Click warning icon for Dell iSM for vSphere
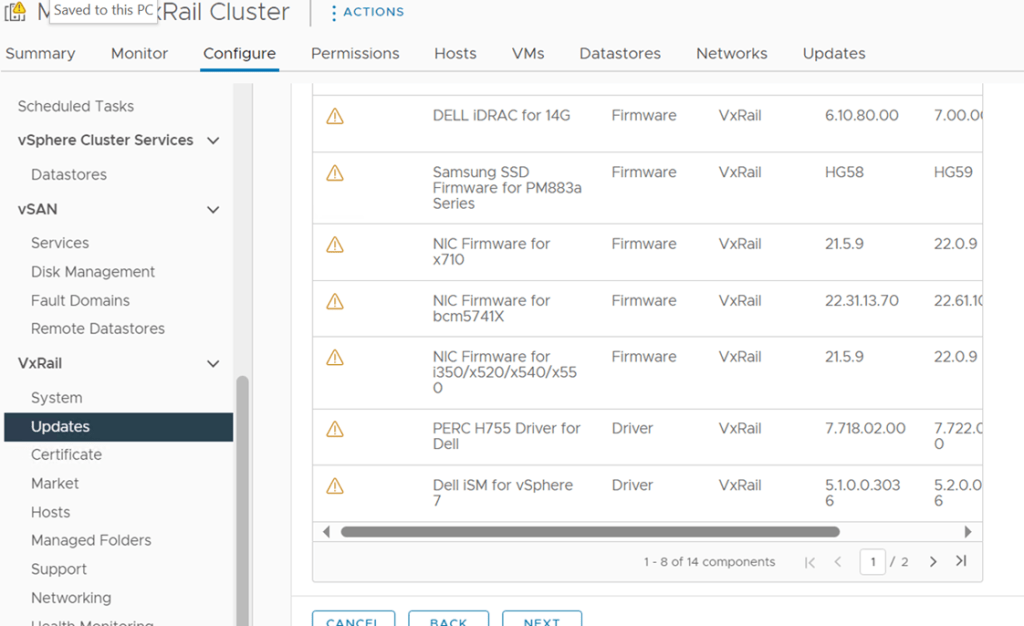The height and width of the screenshot is (626, 1024). pyautogui.click(x=335, y=486)
